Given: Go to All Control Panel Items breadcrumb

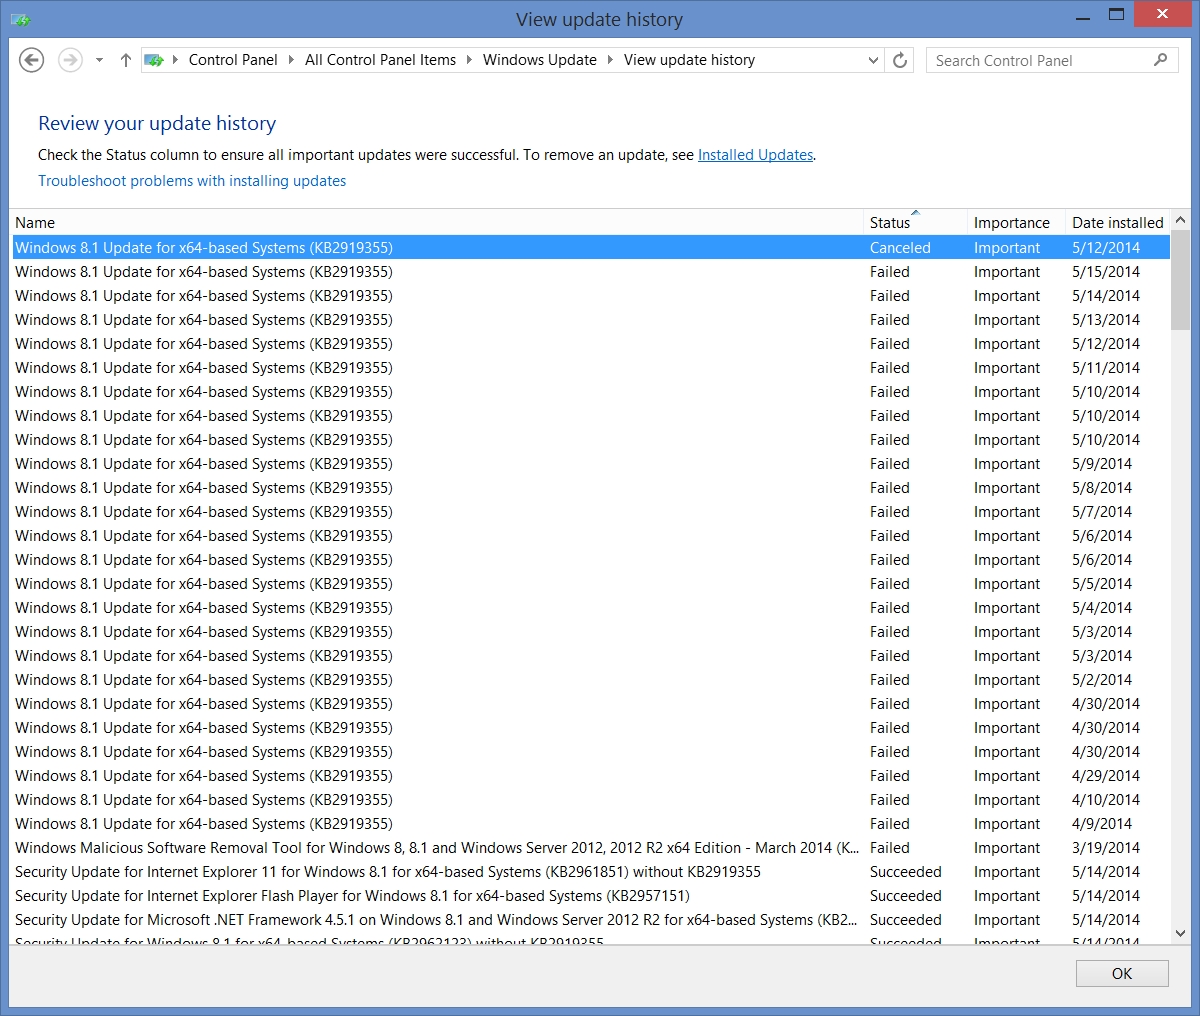Looking at the screenshot, I should [380, 60].
